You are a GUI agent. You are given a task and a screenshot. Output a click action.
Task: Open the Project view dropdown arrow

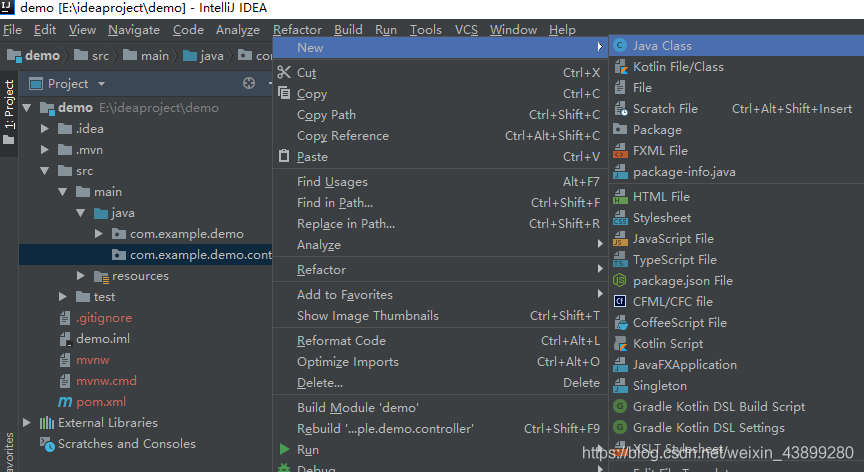pos(101,84)
